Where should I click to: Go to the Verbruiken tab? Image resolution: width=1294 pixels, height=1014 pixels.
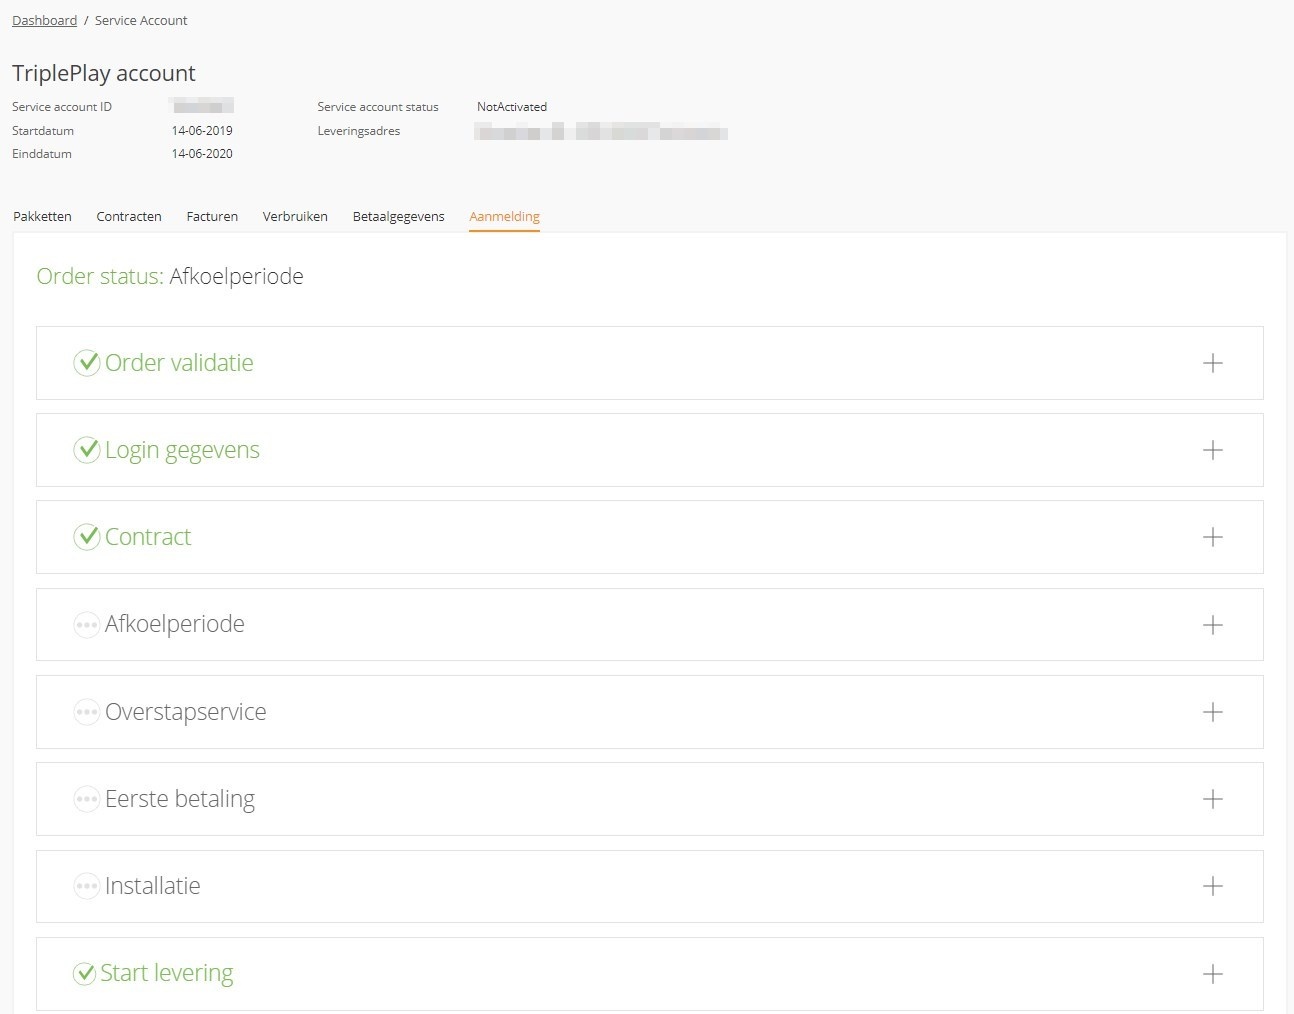coord(295,216)
